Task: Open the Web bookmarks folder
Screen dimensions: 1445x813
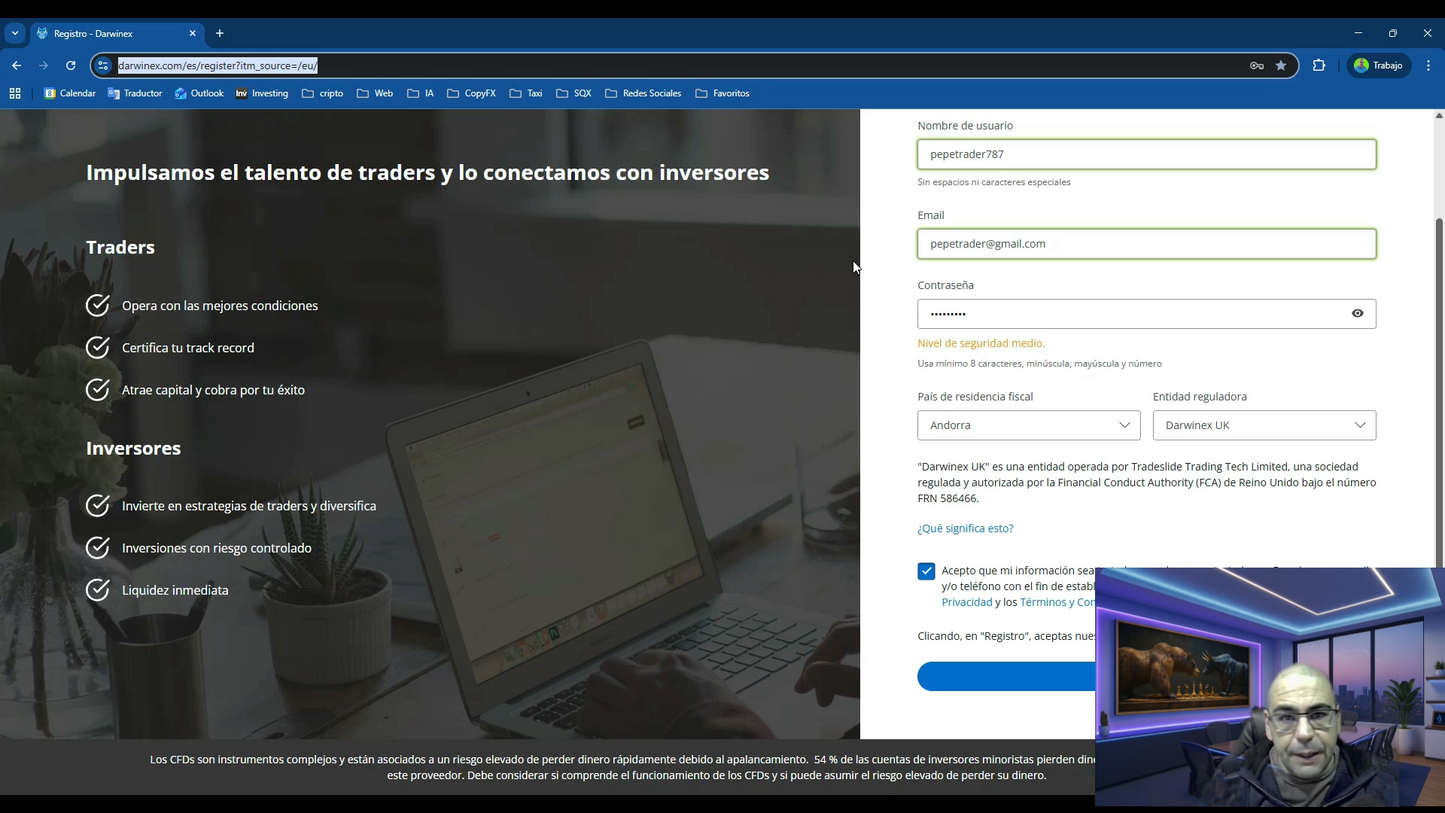Action: click(375, 93)
